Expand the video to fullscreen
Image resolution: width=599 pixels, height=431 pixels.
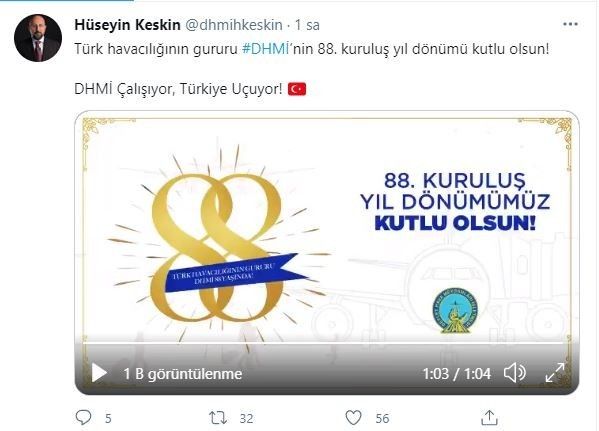555,373
